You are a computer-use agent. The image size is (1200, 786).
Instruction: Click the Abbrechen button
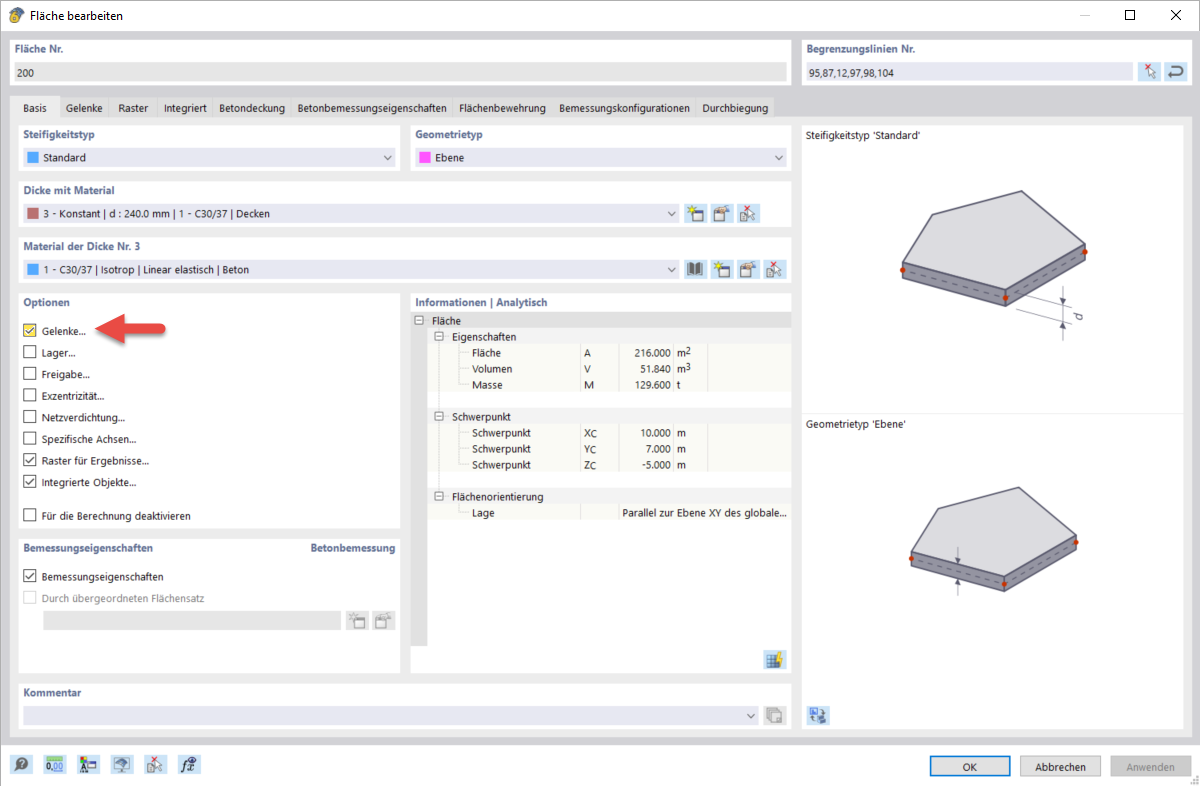click(x=1060, y=767)
